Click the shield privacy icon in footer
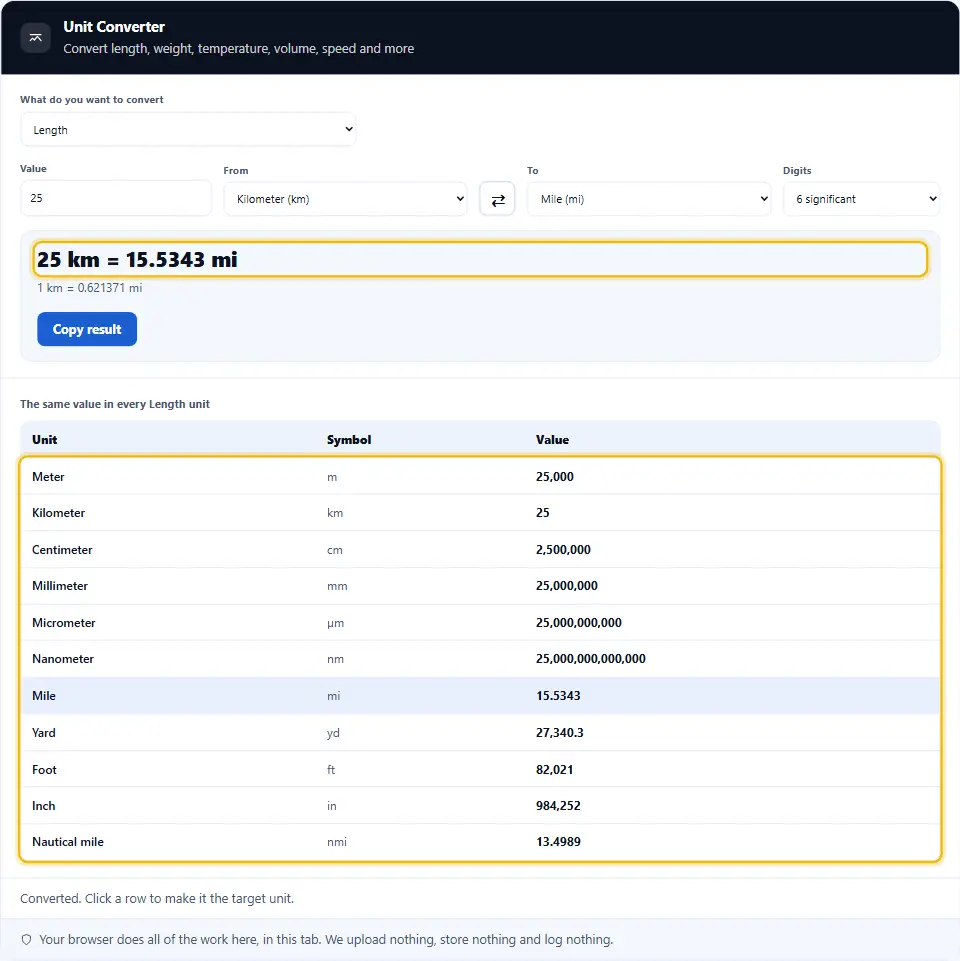The width and height of the screenshot is (960, 961). pyautogui.click(x=26, y=940)
